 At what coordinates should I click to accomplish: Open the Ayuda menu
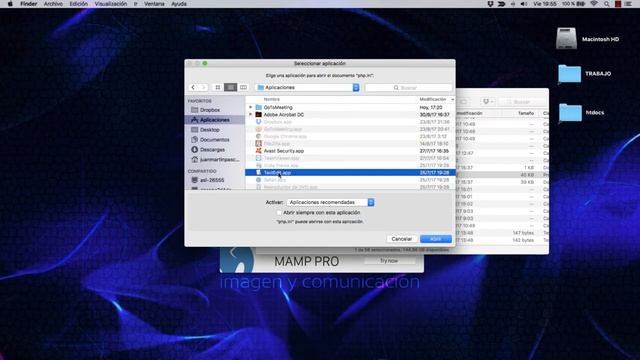click(x=179, y=4)
